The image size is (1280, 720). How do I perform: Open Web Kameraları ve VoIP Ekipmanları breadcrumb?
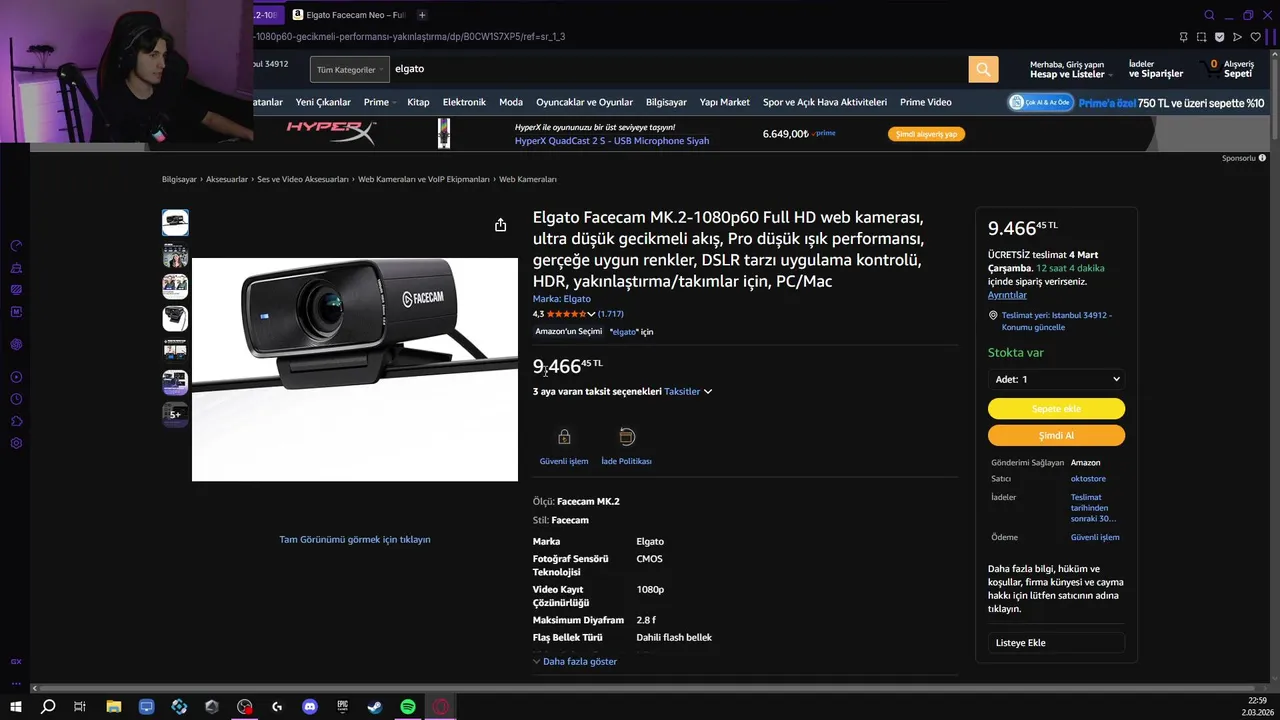(424, 179)
